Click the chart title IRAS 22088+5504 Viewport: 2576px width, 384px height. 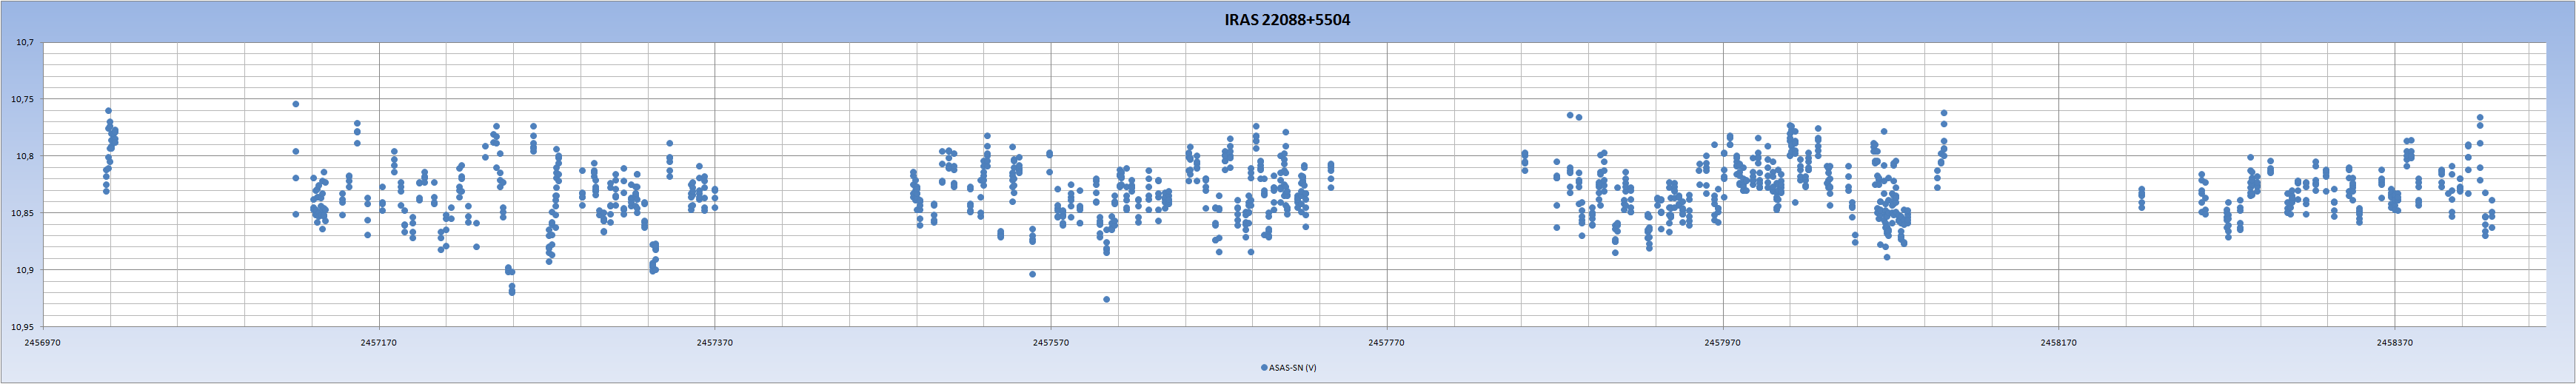pyautogui.click(x=1287, y=20)
